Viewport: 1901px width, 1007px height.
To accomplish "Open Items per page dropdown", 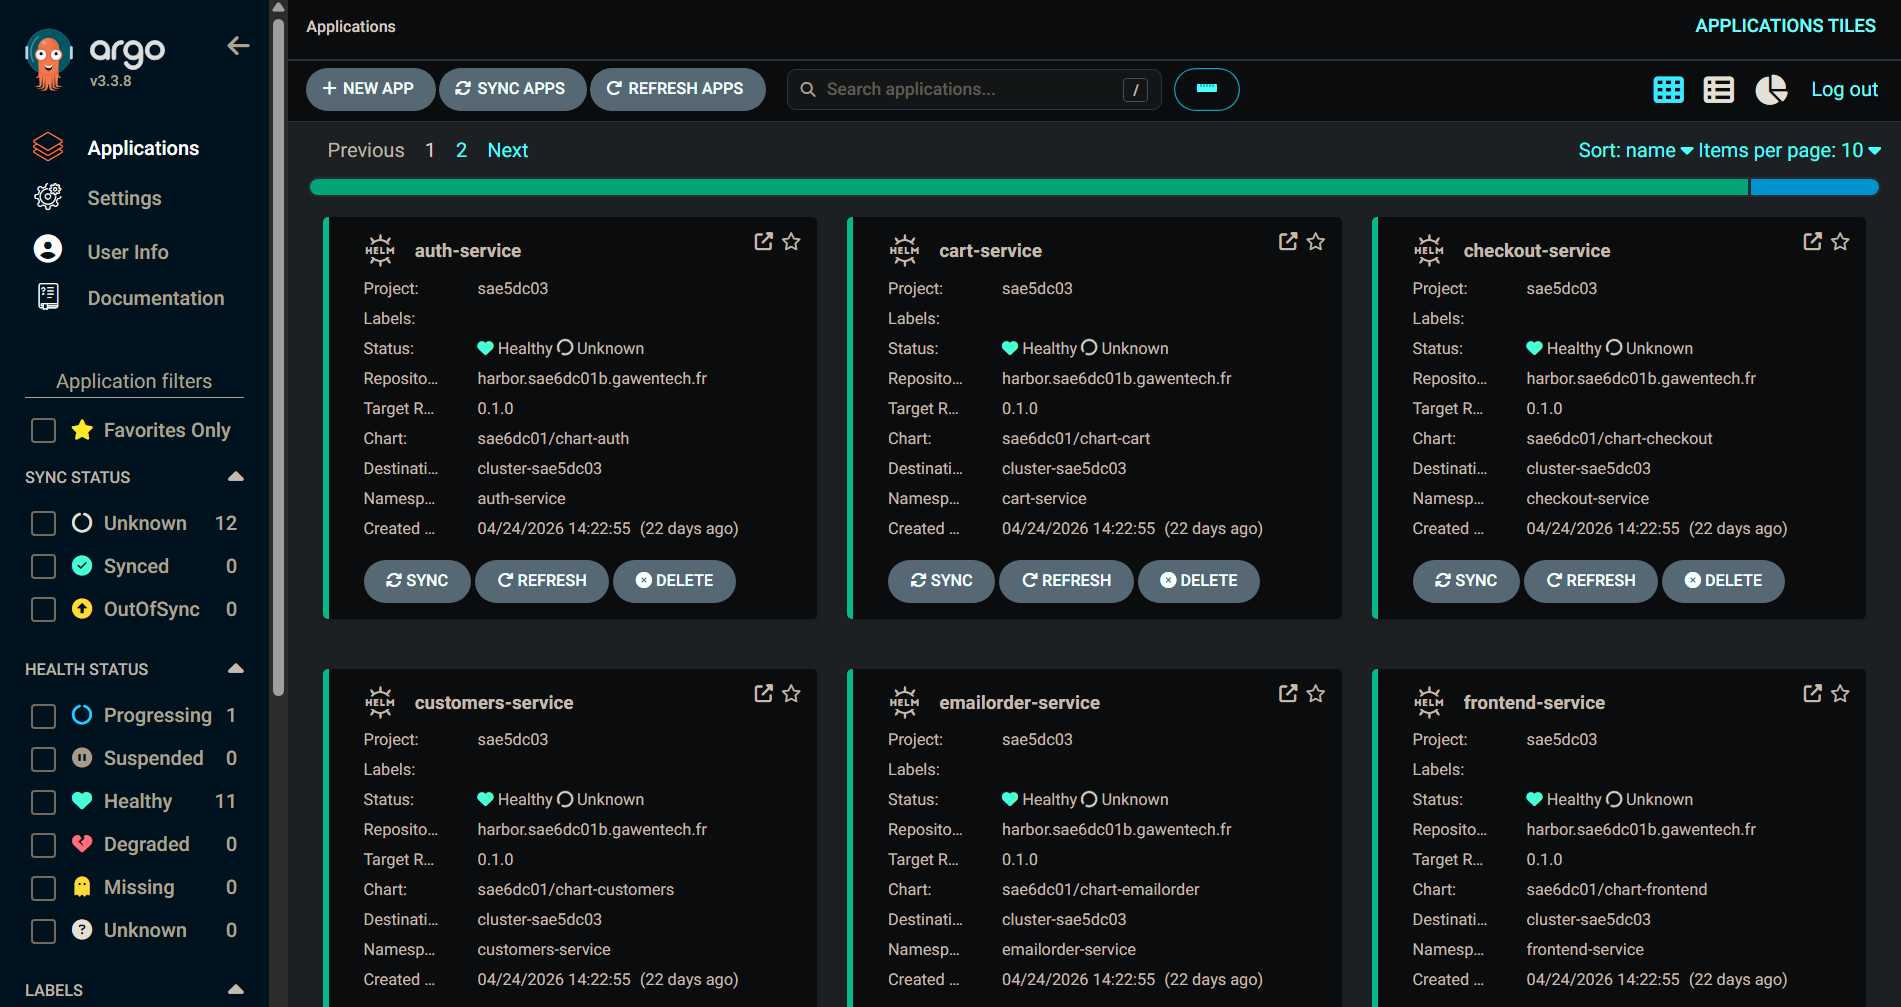I will click(1790, 150).
